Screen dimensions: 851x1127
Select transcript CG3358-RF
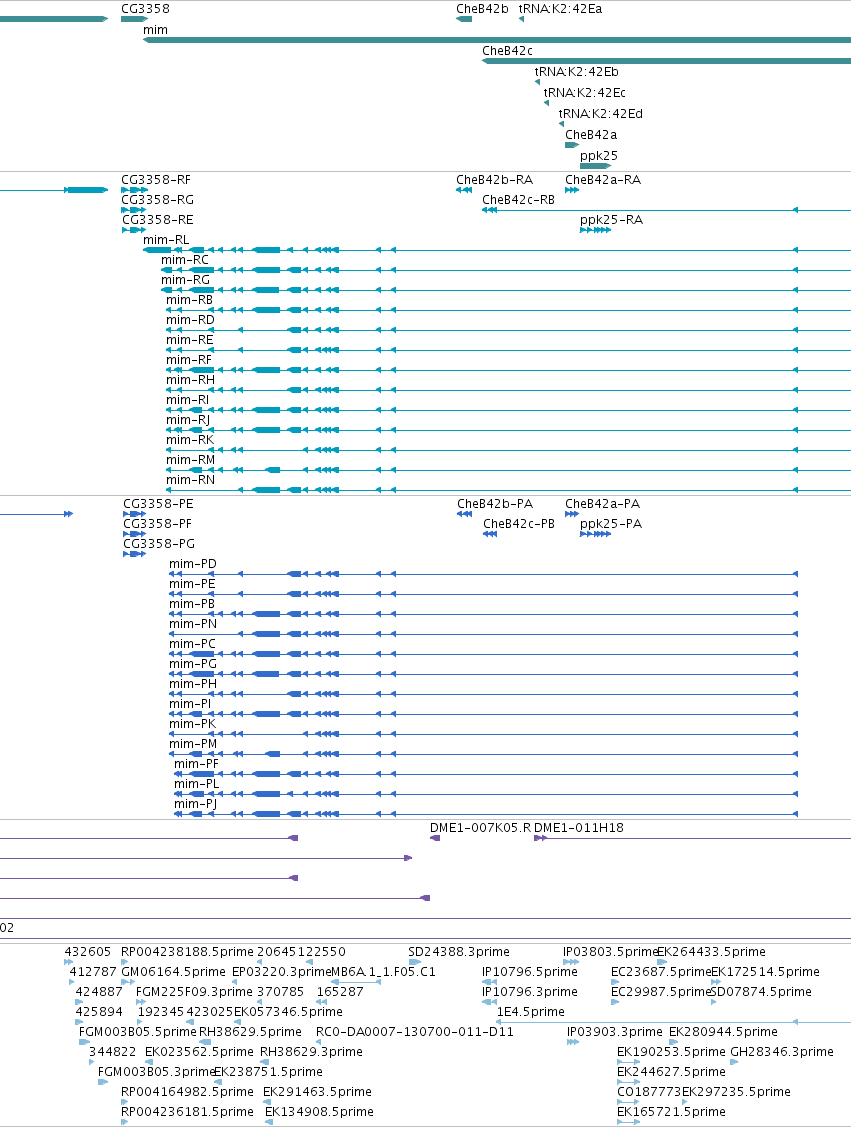tap(156, 180)
